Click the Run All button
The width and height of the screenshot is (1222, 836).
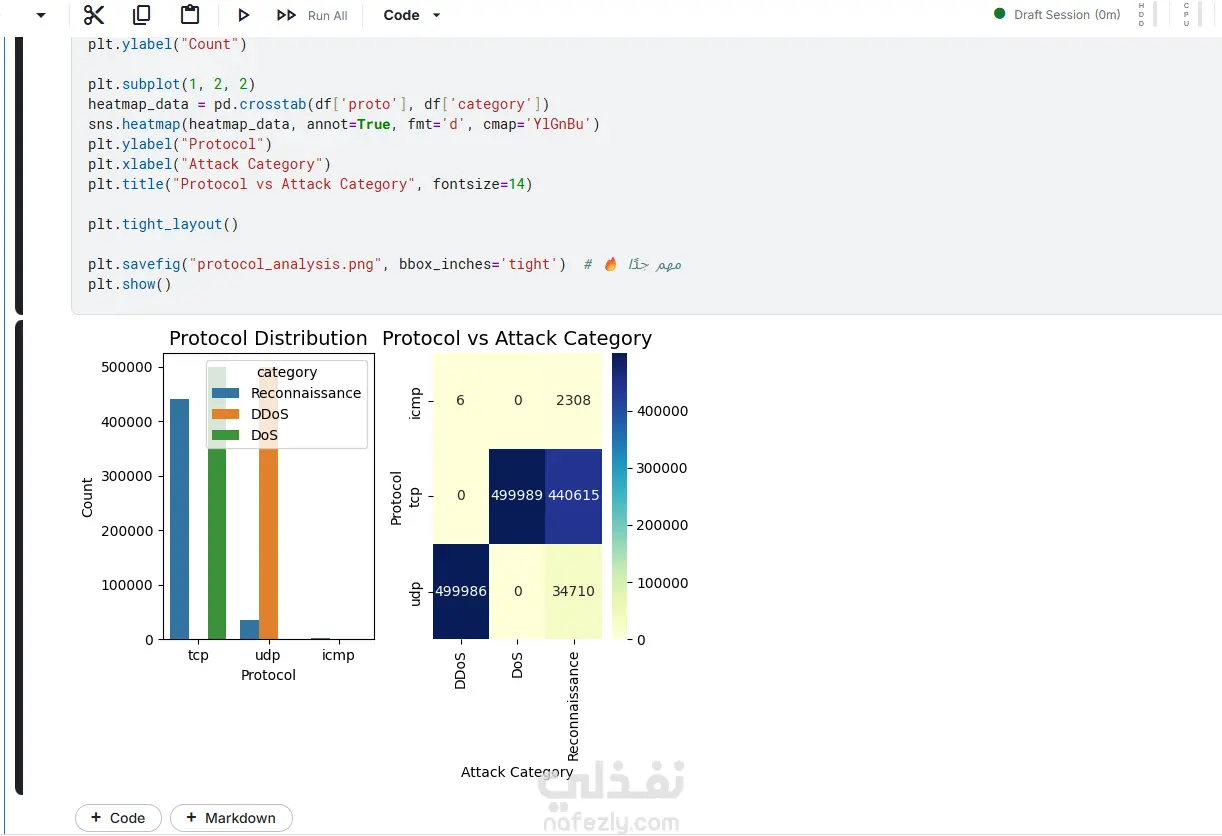(312, 15)
